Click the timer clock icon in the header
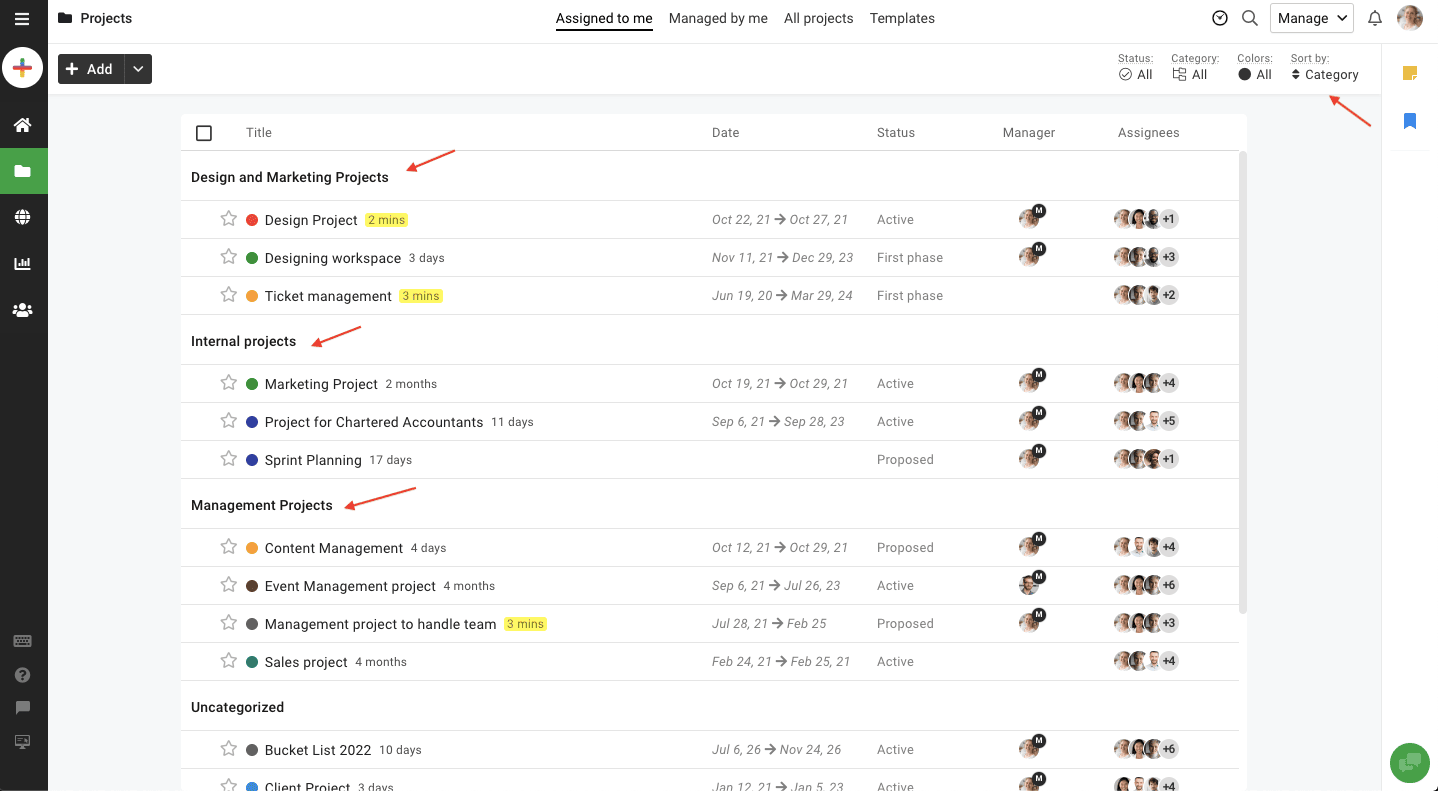The width and height of the screenshot is (1438, 791). click(1219, 18)
